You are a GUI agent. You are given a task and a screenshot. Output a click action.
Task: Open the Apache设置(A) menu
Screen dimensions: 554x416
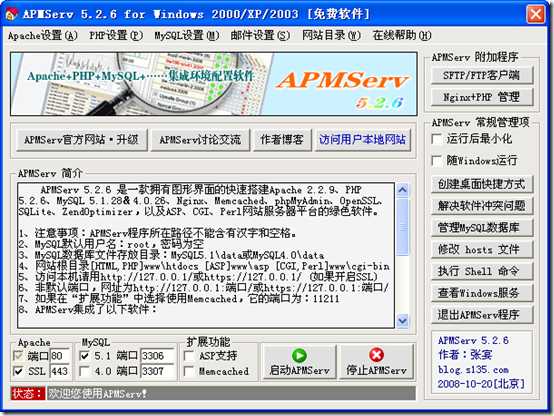tap(43, 35)
